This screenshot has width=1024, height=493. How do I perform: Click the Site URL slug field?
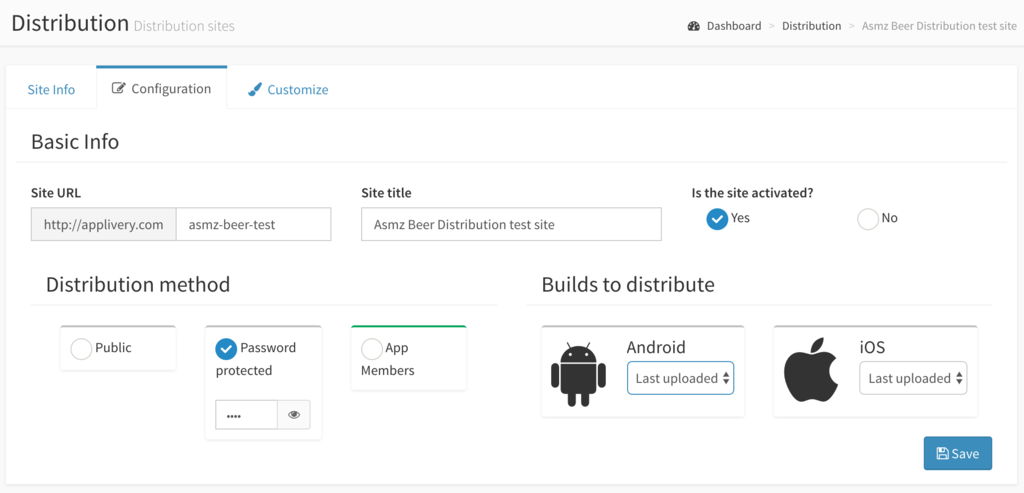[253, 225]
